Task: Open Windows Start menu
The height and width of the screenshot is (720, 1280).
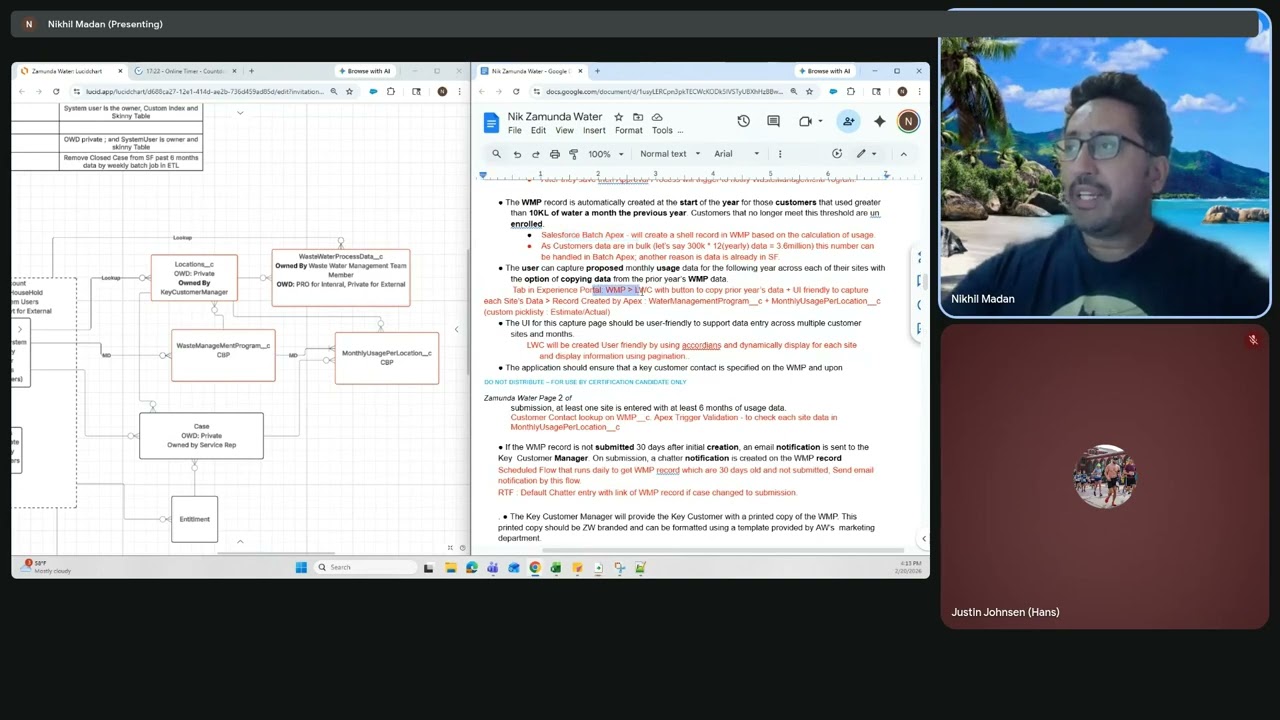Action: click(301, 567)
